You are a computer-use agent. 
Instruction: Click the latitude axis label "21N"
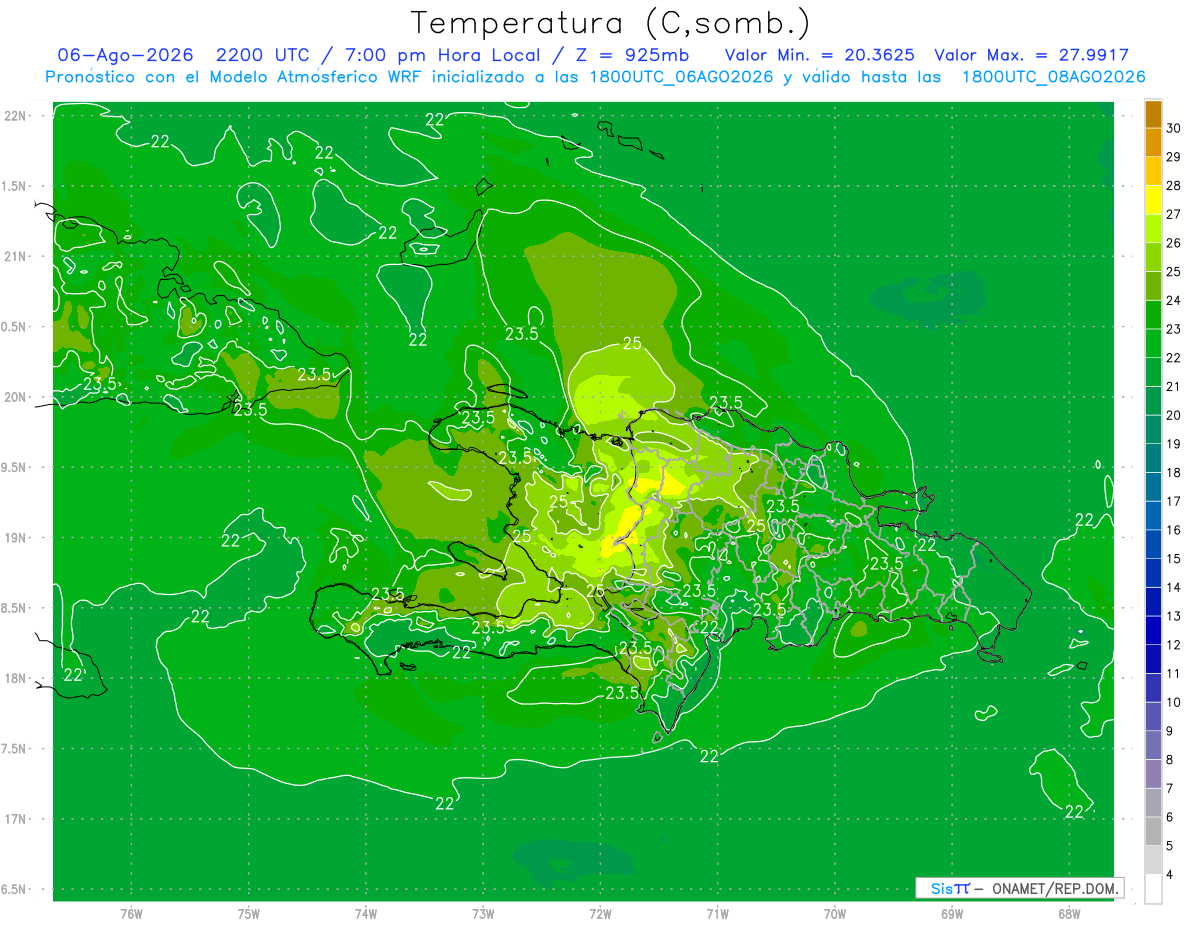tap(16, 257)
